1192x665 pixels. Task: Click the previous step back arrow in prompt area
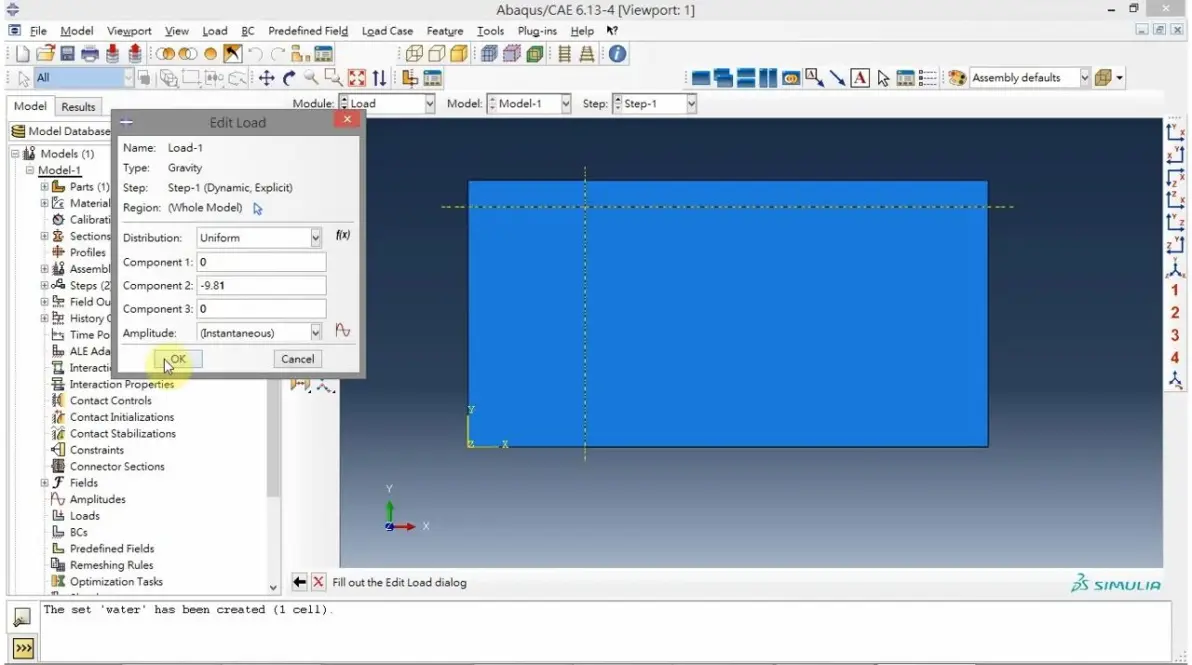[299, 582]
